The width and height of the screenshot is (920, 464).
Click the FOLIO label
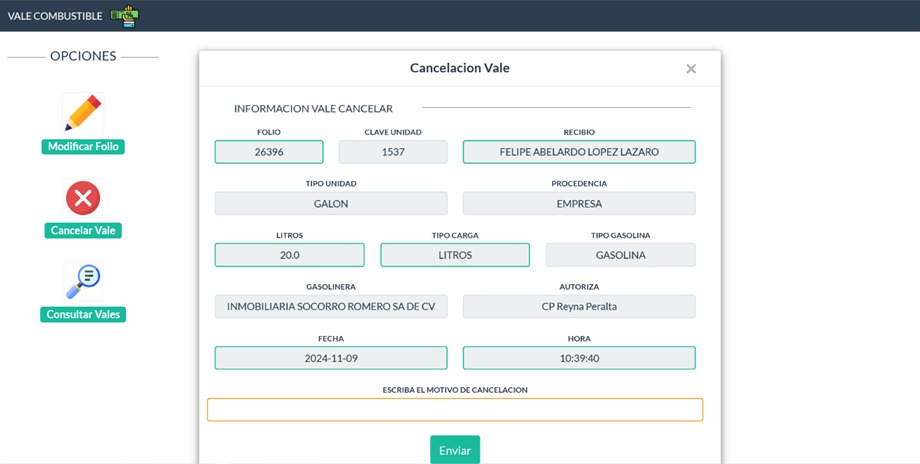[269, 132]
